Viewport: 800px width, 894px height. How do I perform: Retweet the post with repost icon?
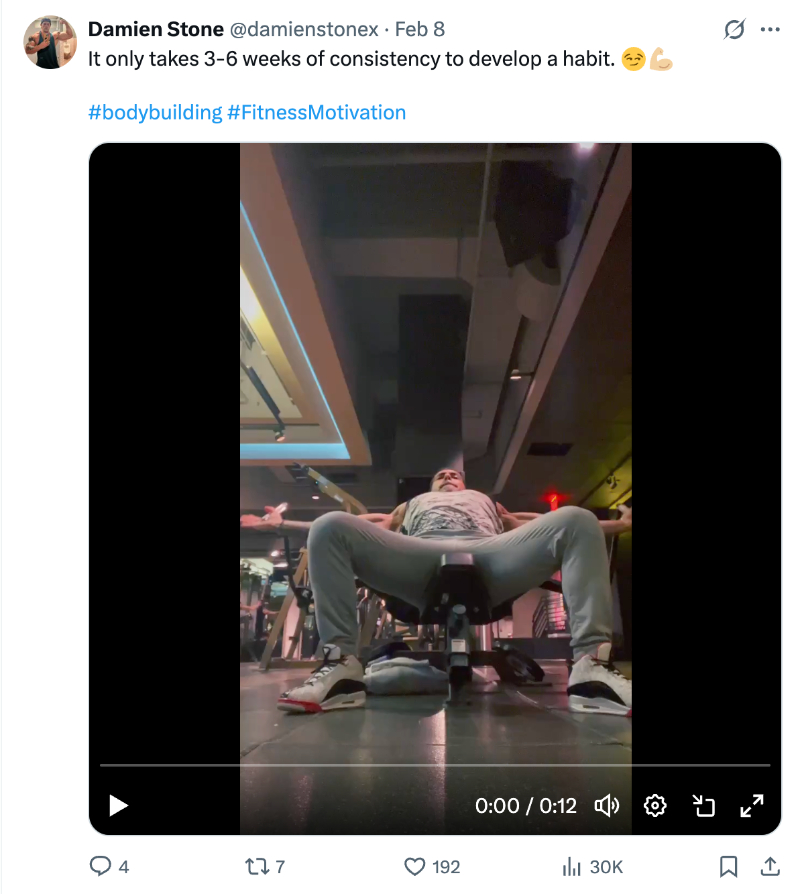pos(257,867)
